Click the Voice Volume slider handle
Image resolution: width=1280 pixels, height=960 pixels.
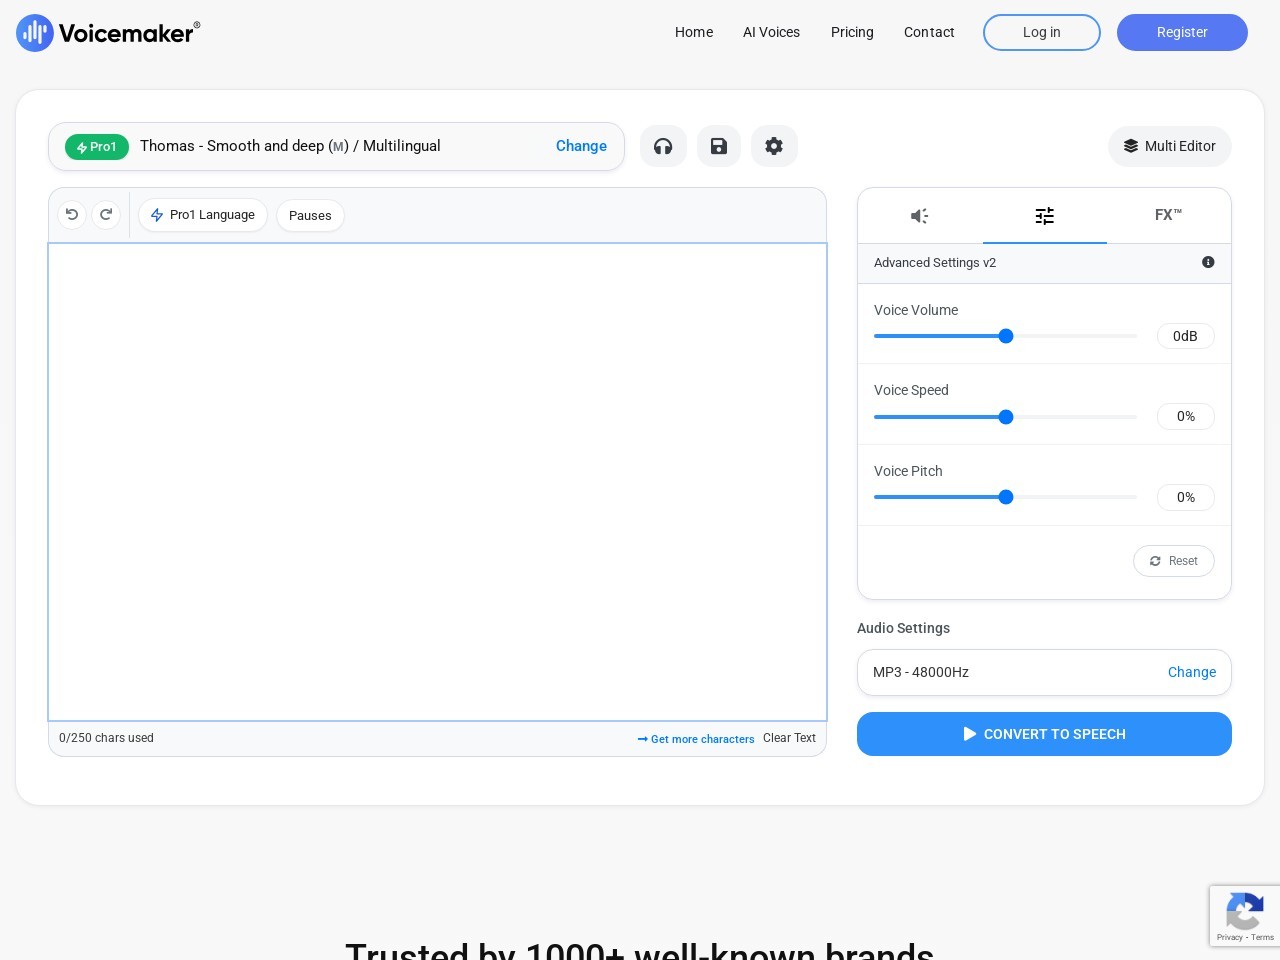coord(1006,336)
